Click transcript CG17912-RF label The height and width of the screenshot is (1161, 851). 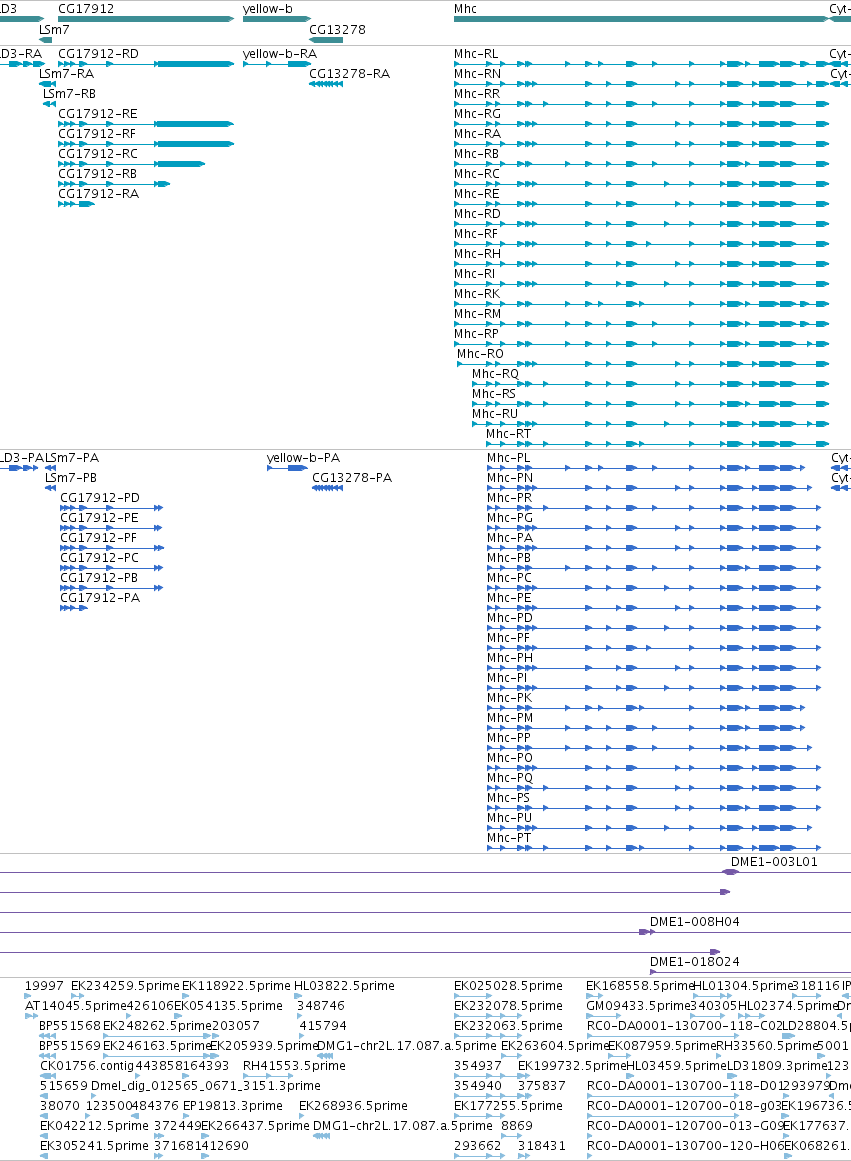pos(97,134)
